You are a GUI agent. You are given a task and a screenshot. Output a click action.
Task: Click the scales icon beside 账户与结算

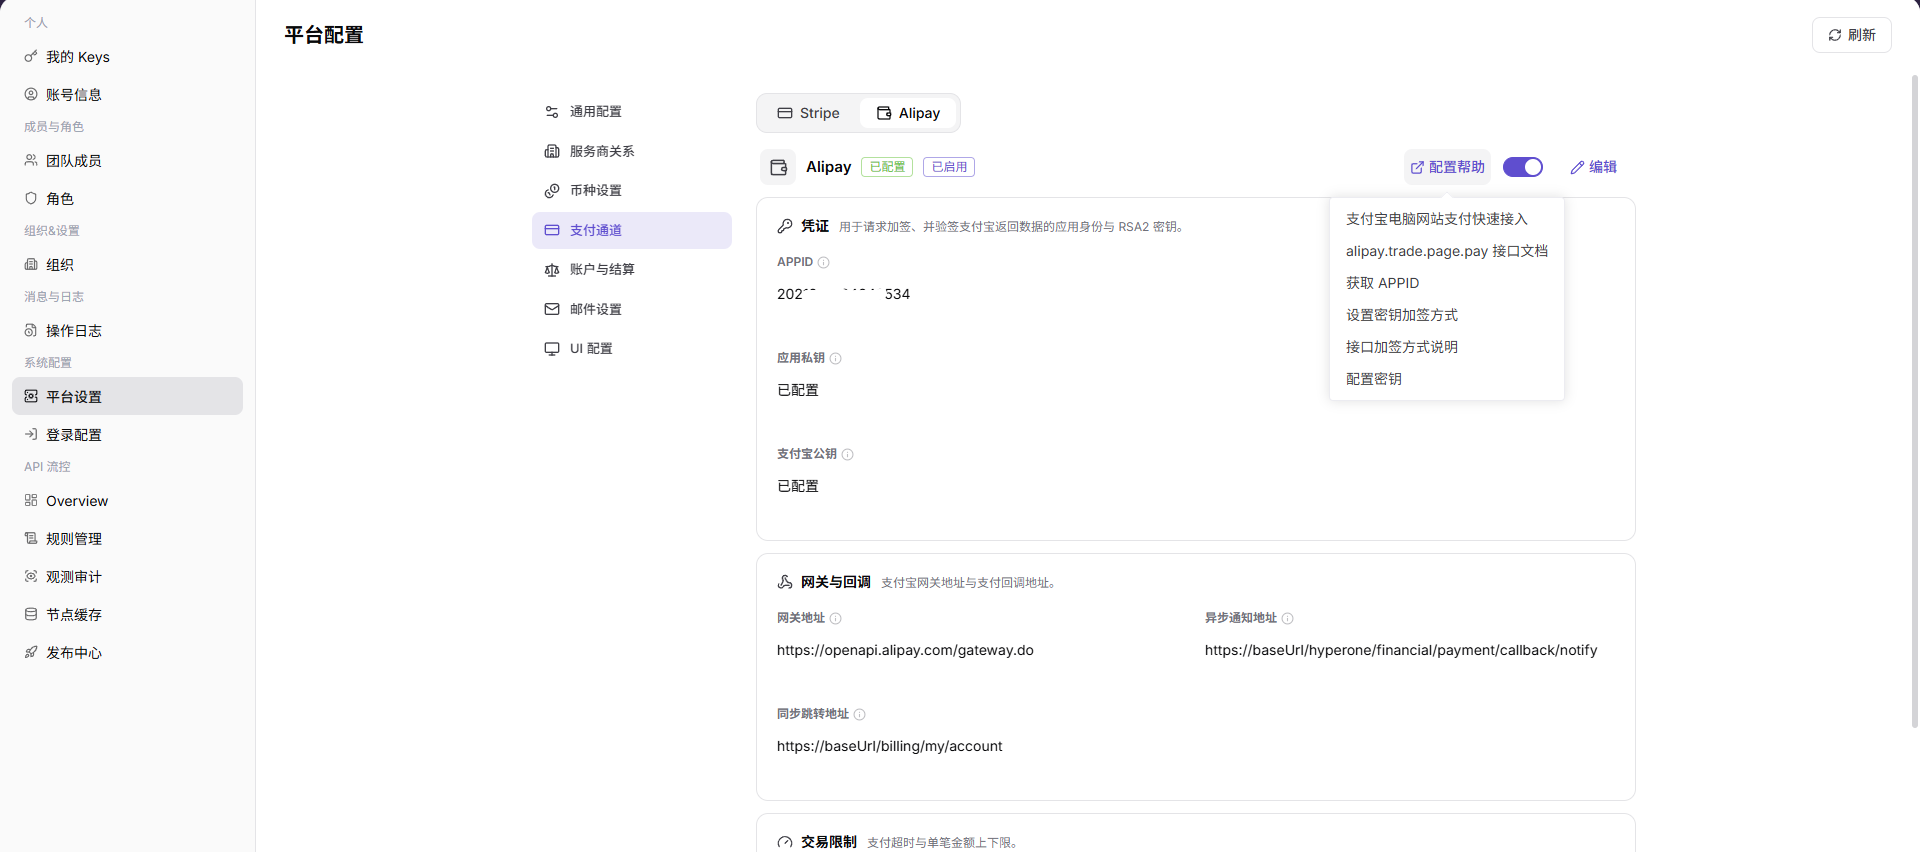[x=552, y=270]
